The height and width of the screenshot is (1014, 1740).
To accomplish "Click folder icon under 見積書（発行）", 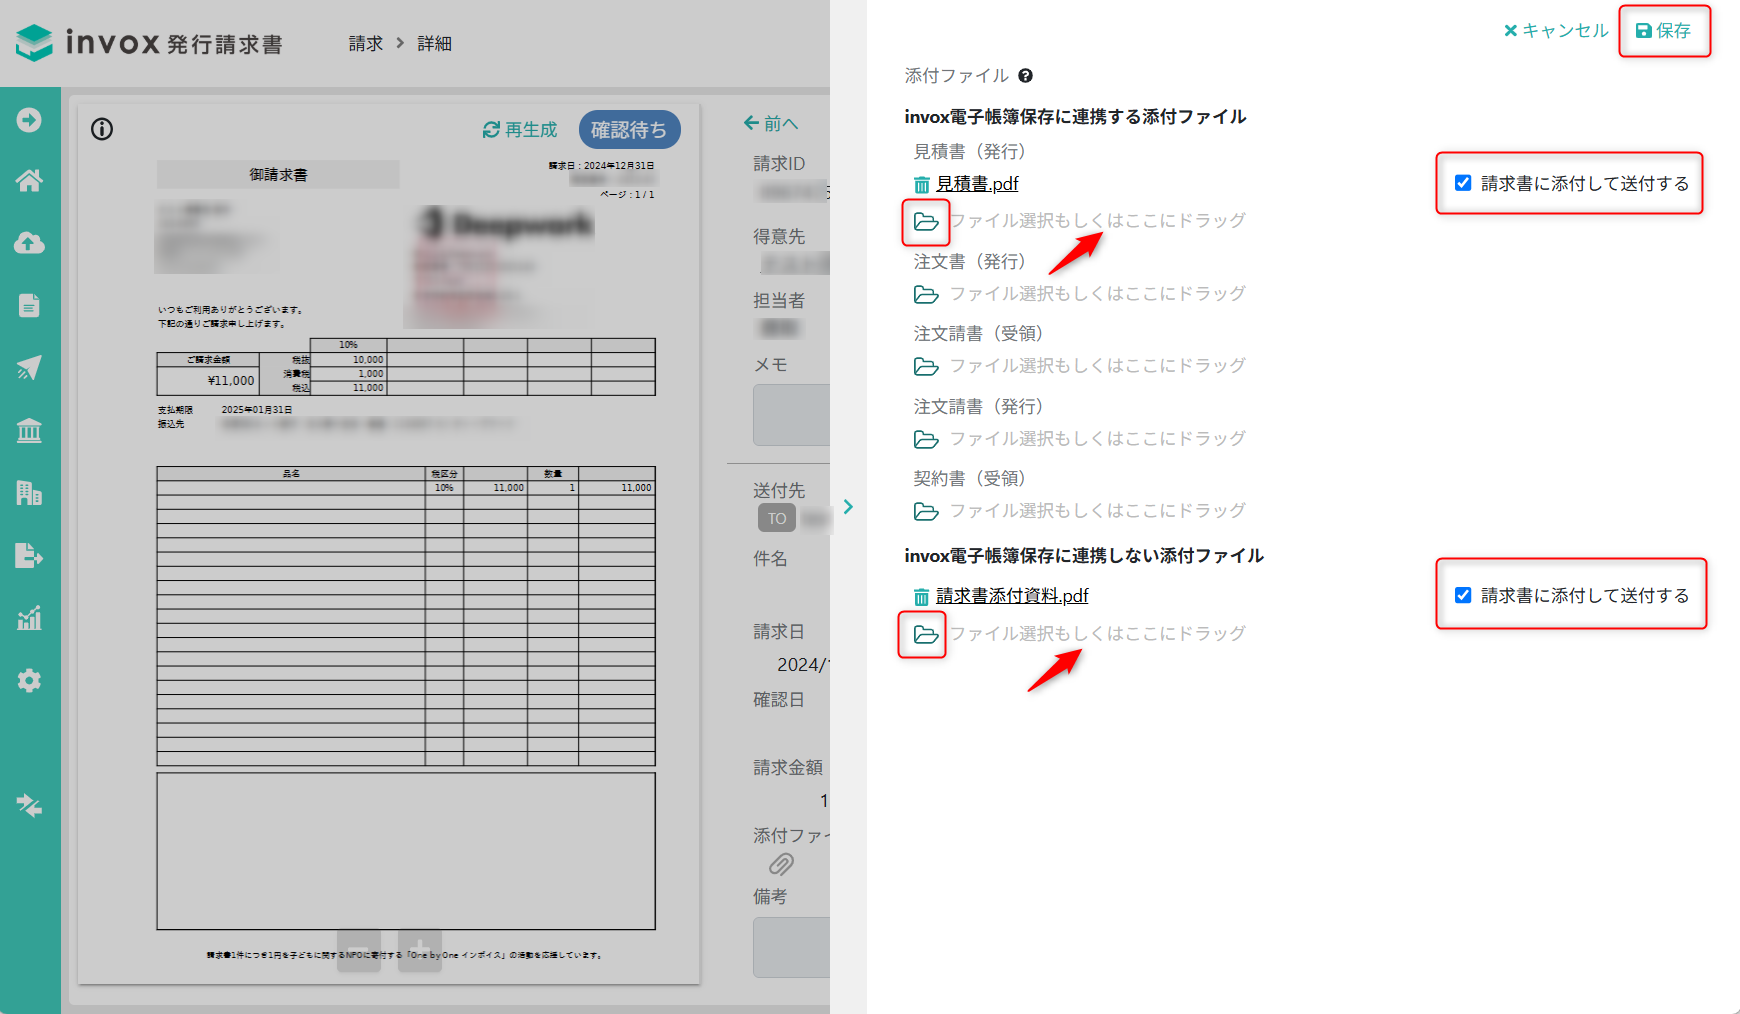I will click(926, 221).
